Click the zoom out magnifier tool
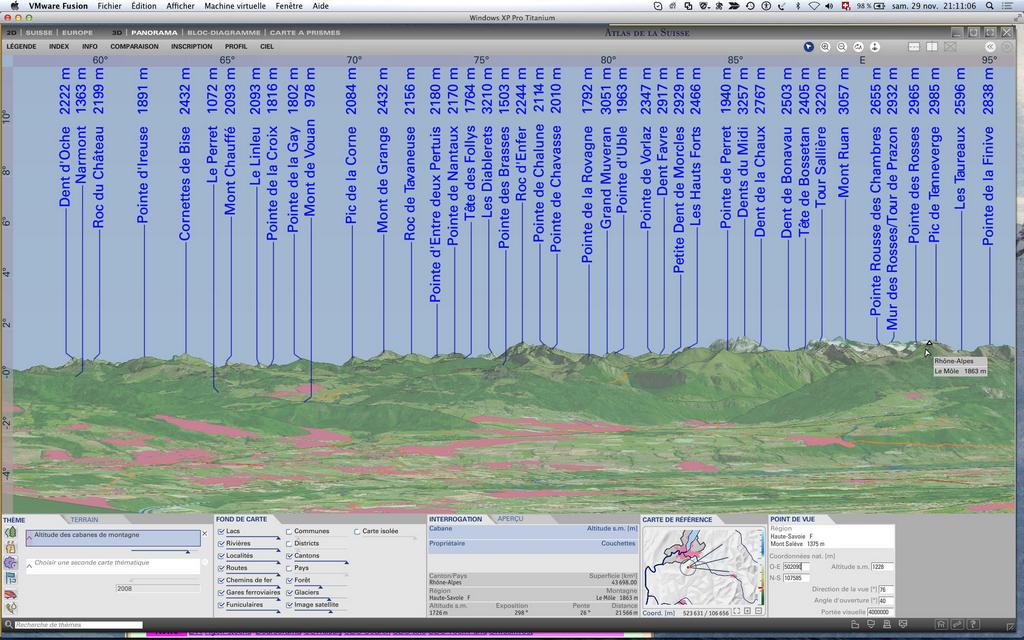The image size is (1024, 640). pos(842,46)
